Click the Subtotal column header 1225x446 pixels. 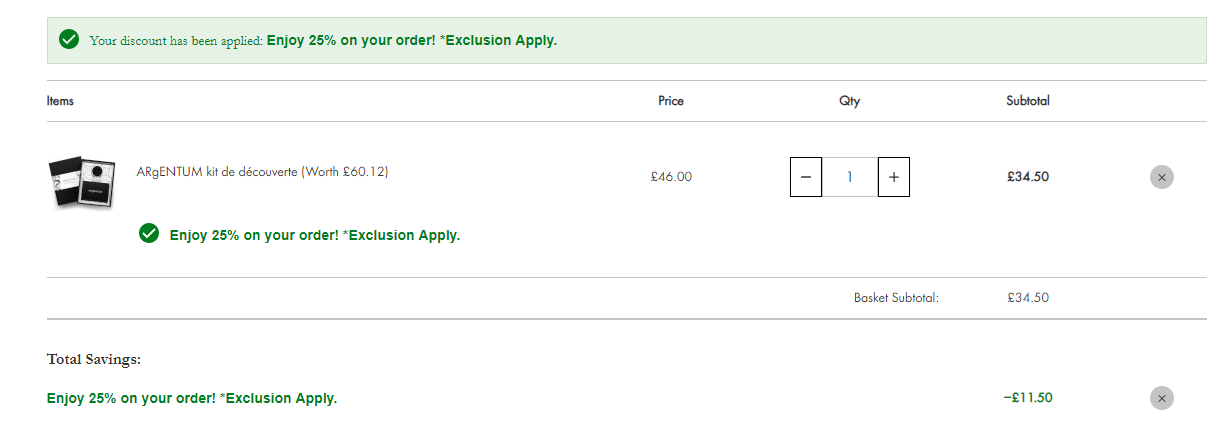pyautogui.click(x=1028, y=101)
